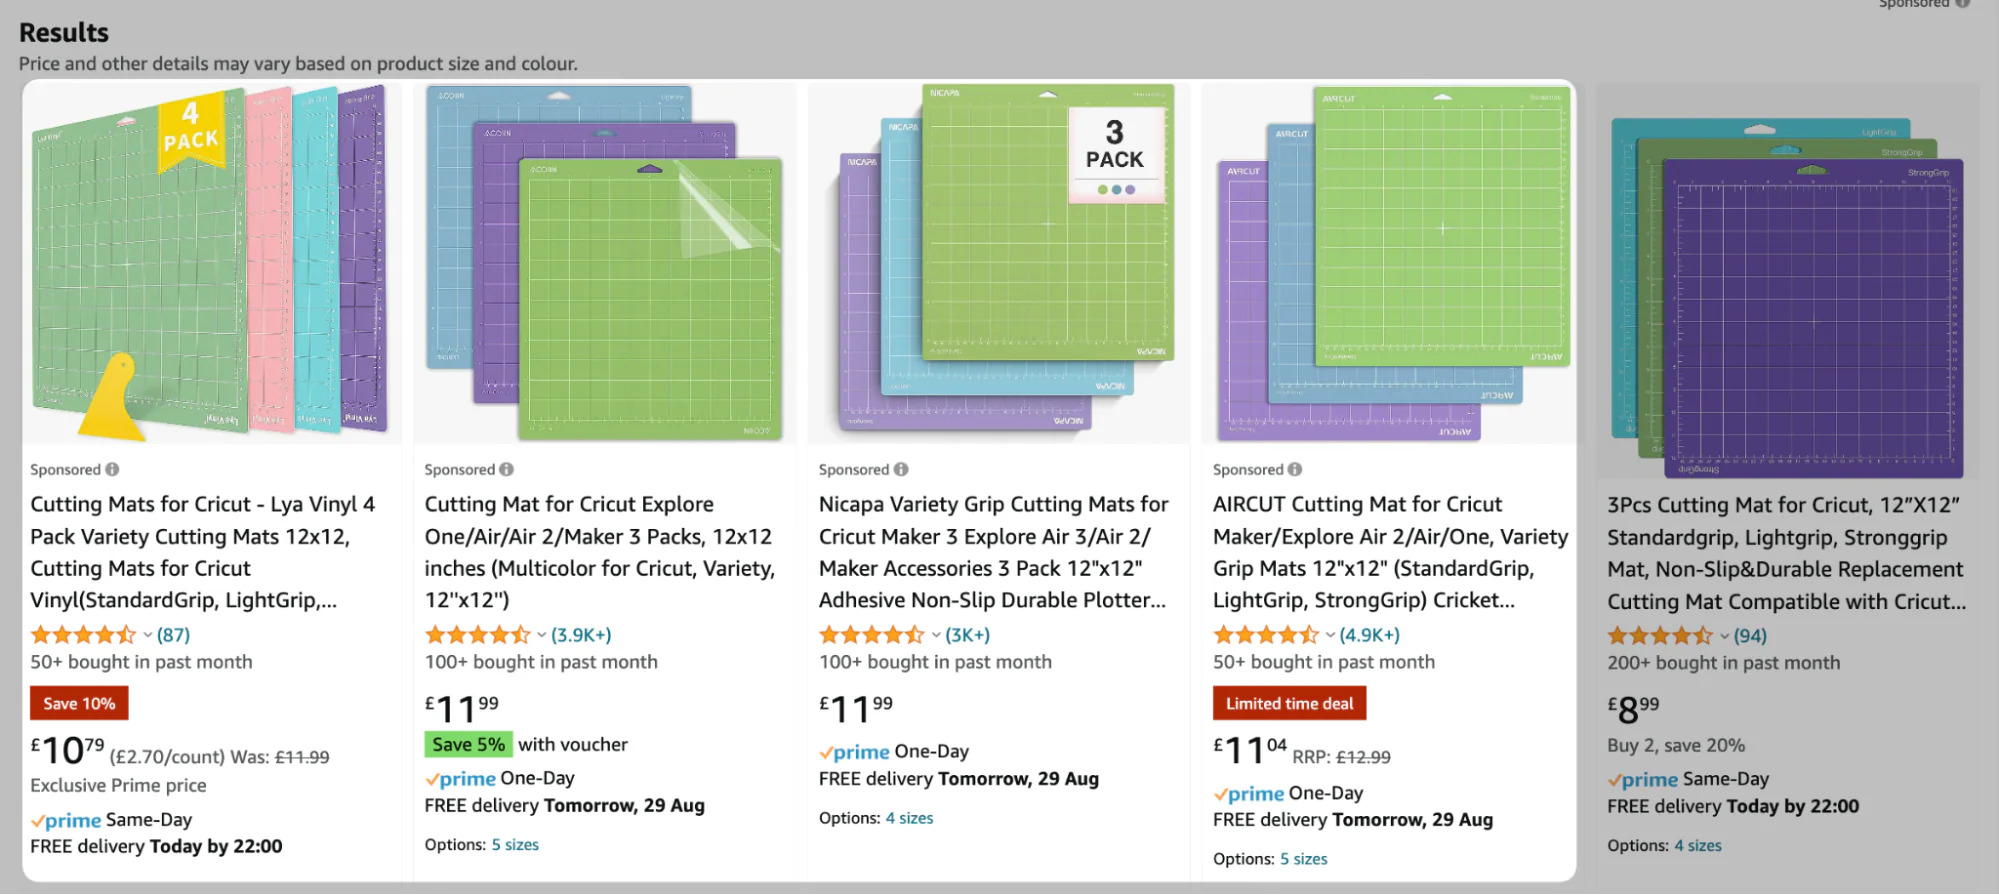
Task: Click Sponsored info icon on Explore One/Air mat listing
Action: coord(507,469)
